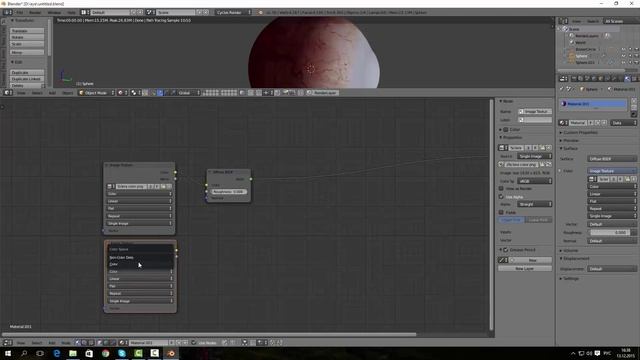The height and width of the screenshot is (360, 640).
Task: Open File menu in top bar
Action: tap(20, 13)
